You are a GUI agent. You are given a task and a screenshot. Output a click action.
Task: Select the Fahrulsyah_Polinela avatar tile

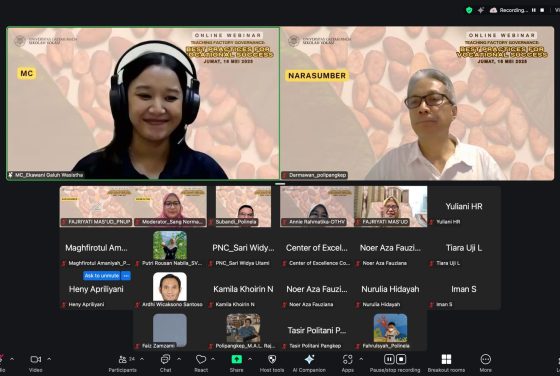click(390, 331)
